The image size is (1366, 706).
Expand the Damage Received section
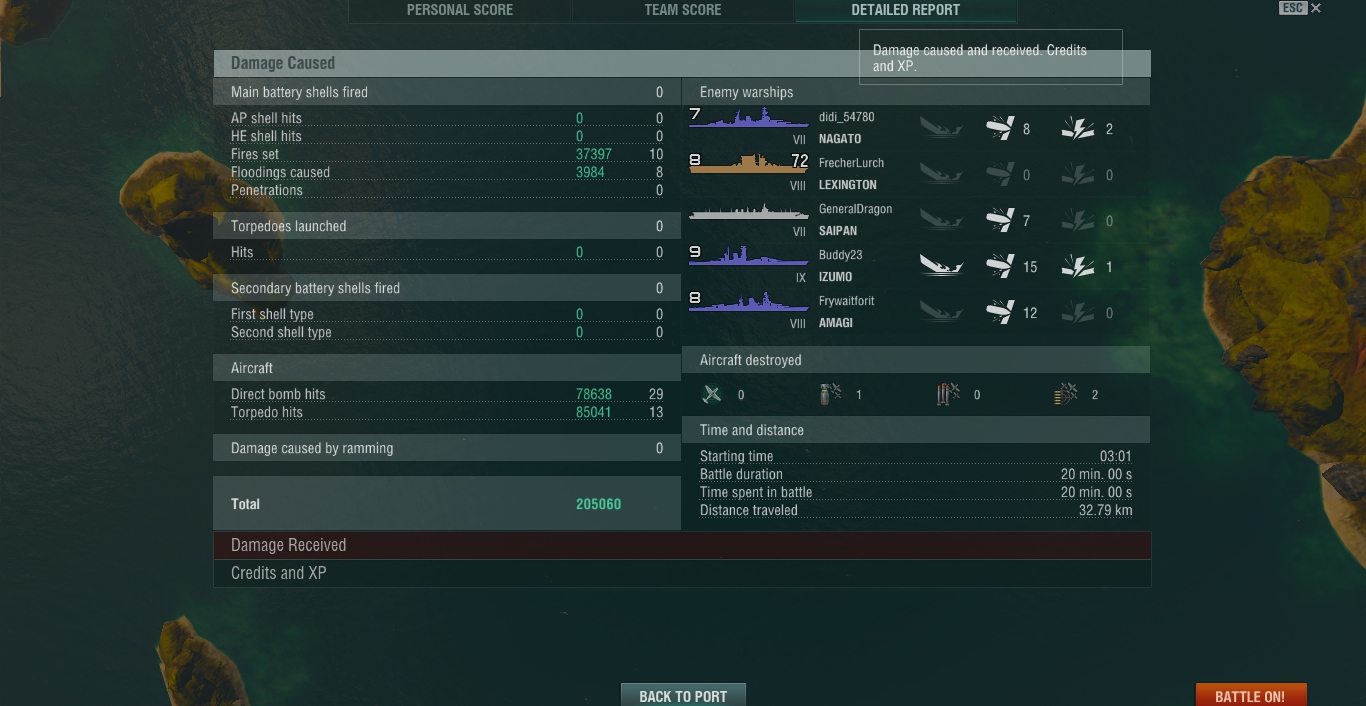(682, 545)
